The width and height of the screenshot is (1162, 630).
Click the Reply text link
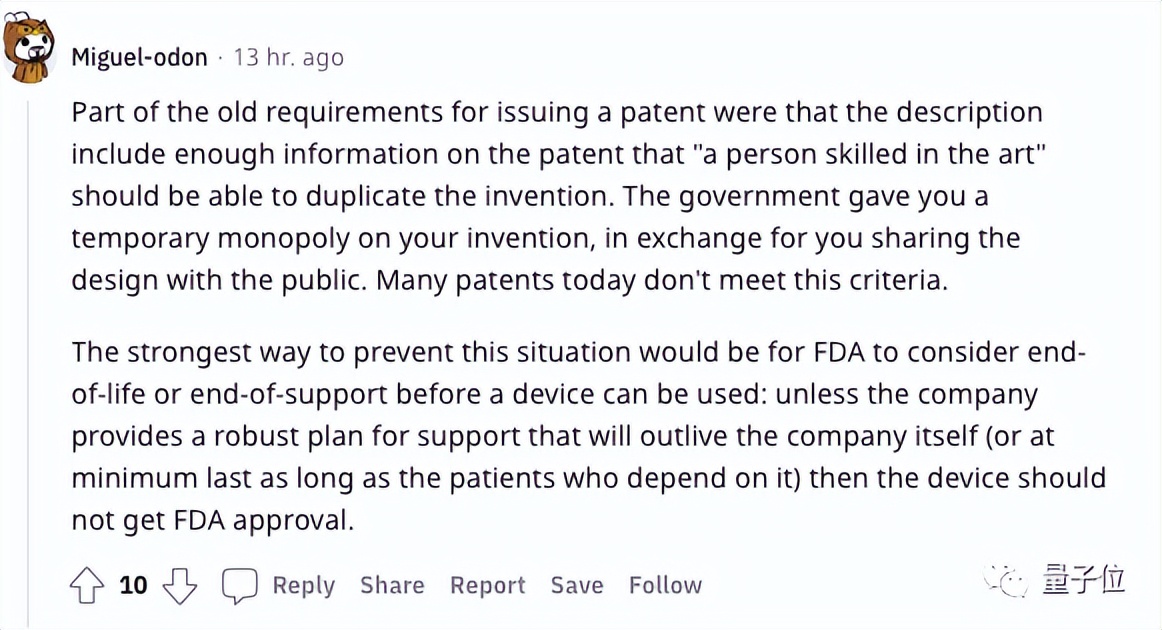pos(303,586)
